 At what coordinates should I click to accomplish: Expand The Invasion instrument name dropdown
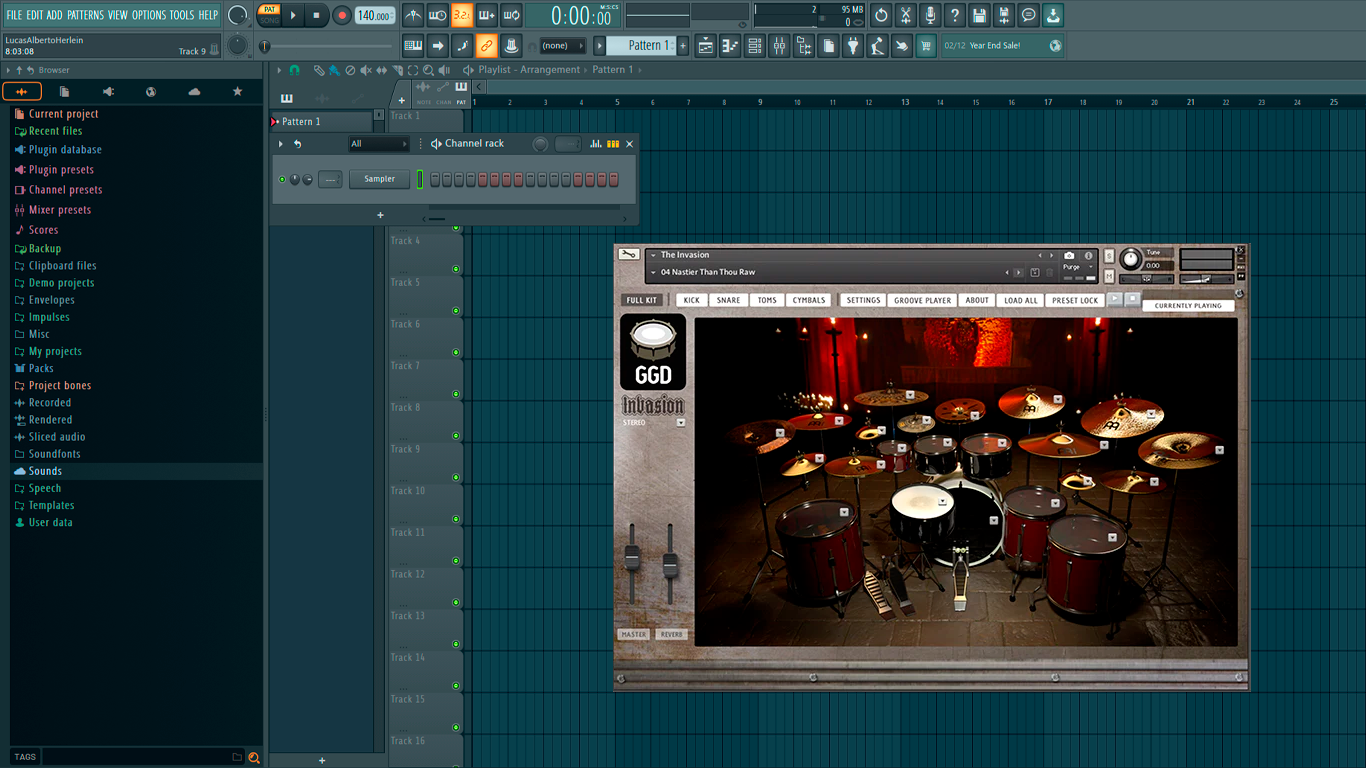653,255
